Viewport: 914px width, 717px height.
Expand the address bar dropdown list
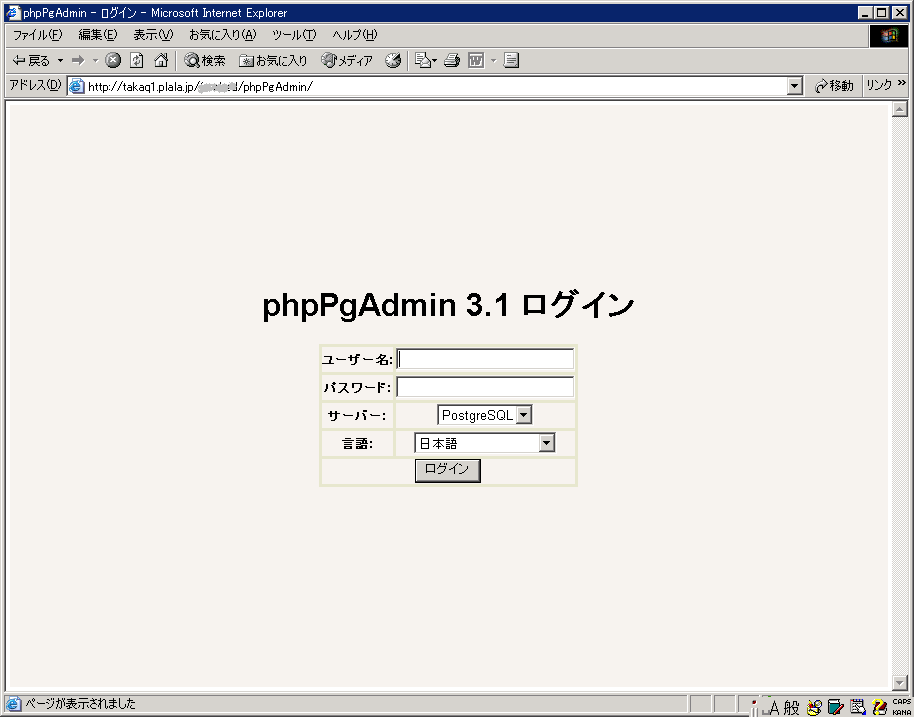pos(795,86)
